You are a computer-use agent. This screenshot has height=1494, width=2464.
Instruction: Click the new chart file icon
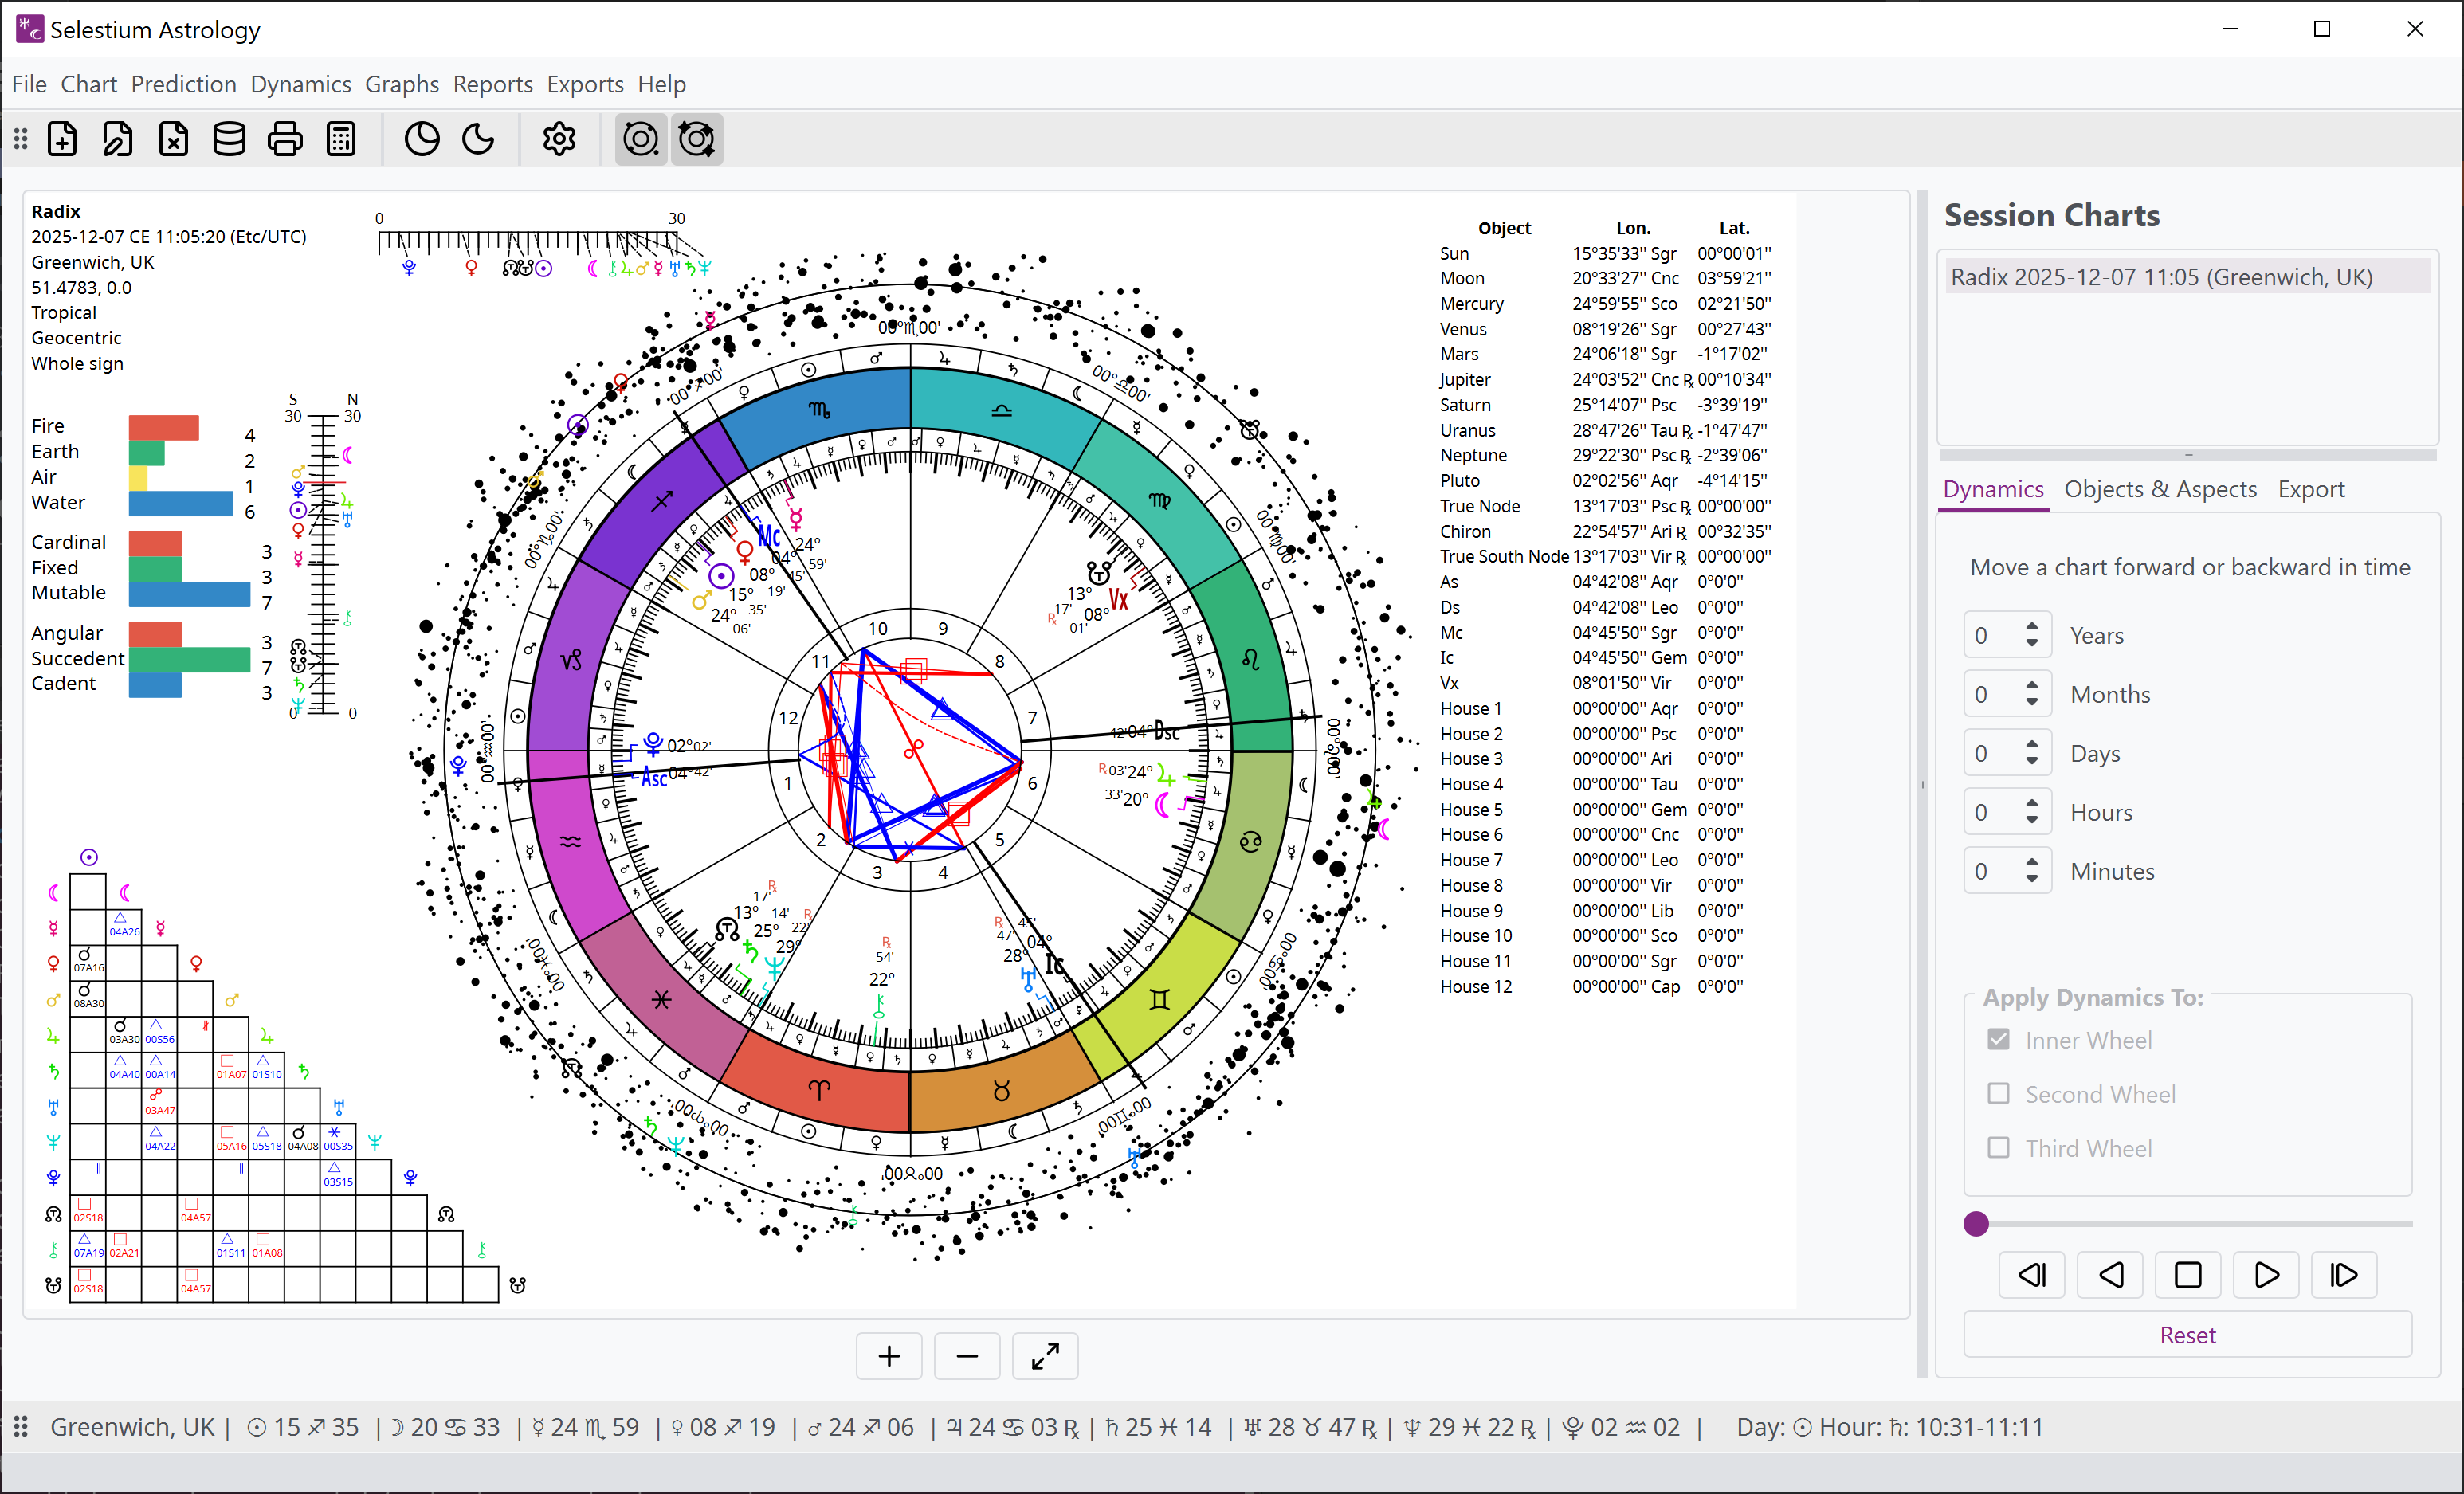pos(62,139)
